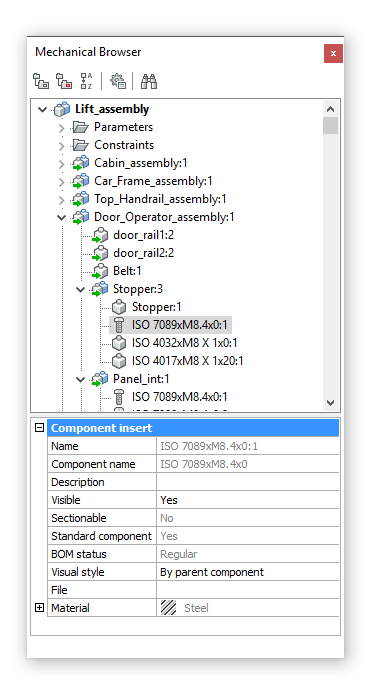Image resolution: width=370 pixels, height=692 pixels.
Task: Expand the Parameters folder
Action: [x=61, y=128]
